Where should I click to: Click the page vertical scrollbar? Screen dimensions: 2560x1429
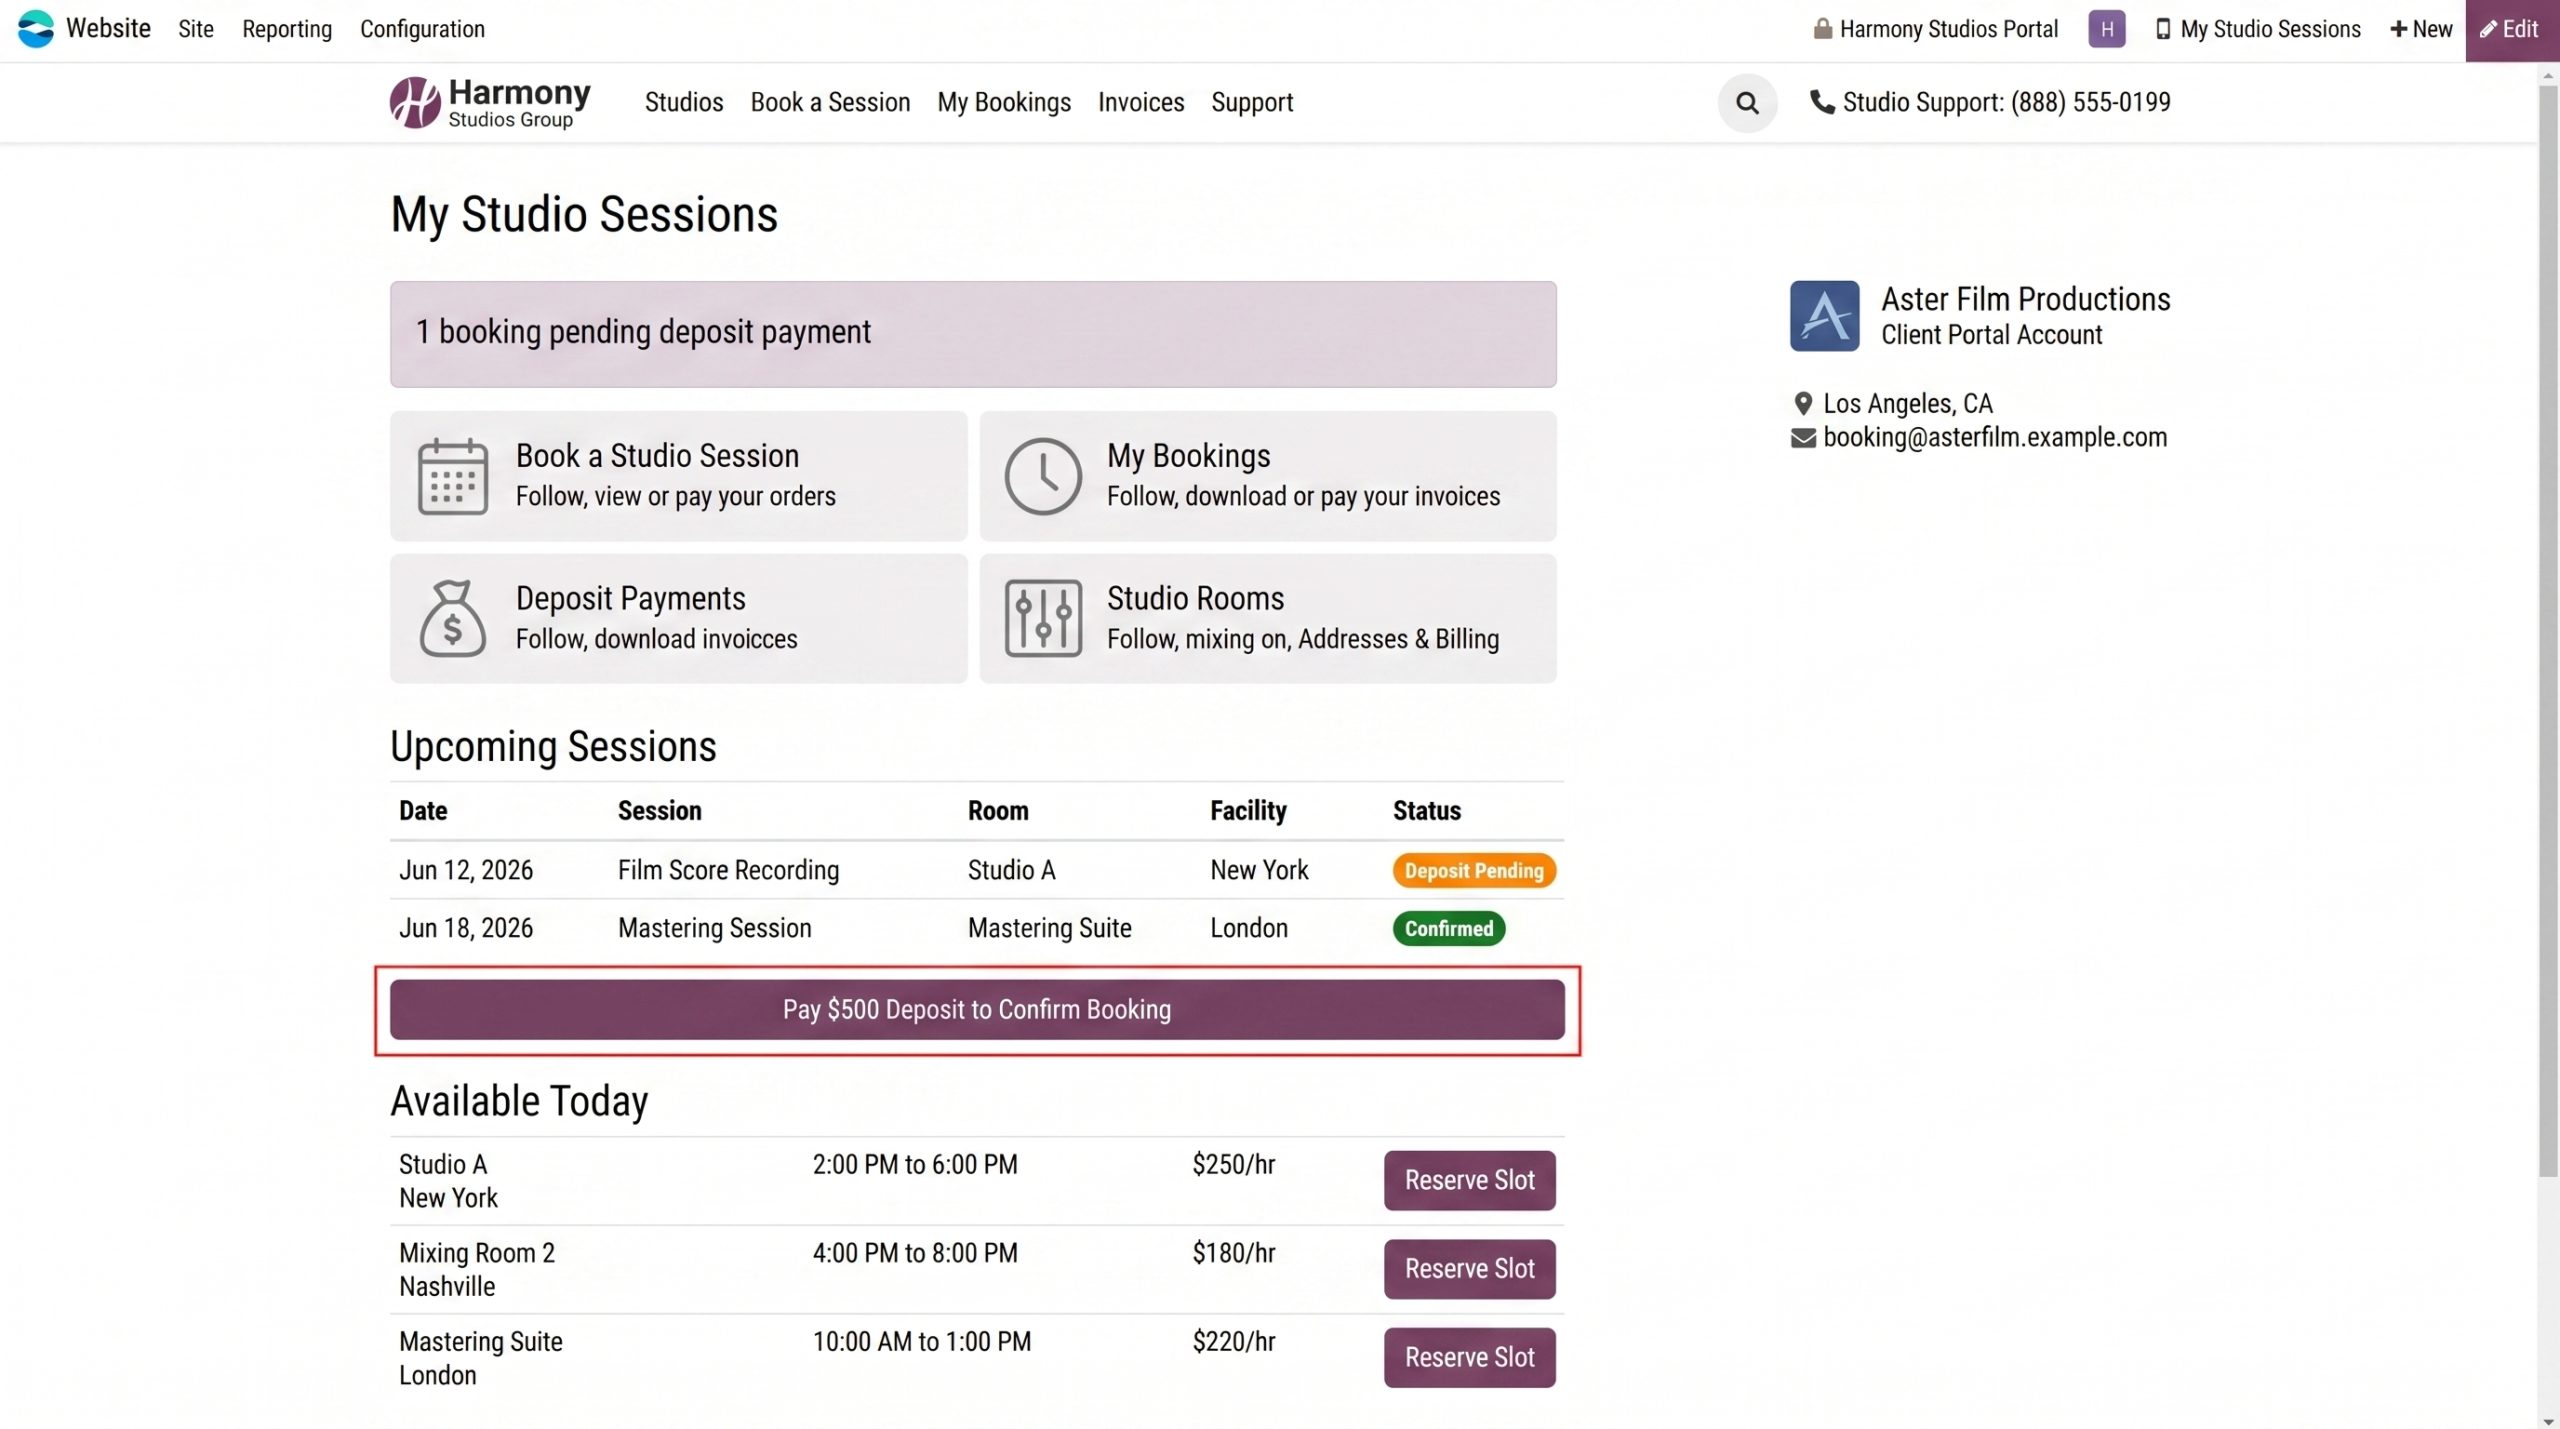(2548, 630)
